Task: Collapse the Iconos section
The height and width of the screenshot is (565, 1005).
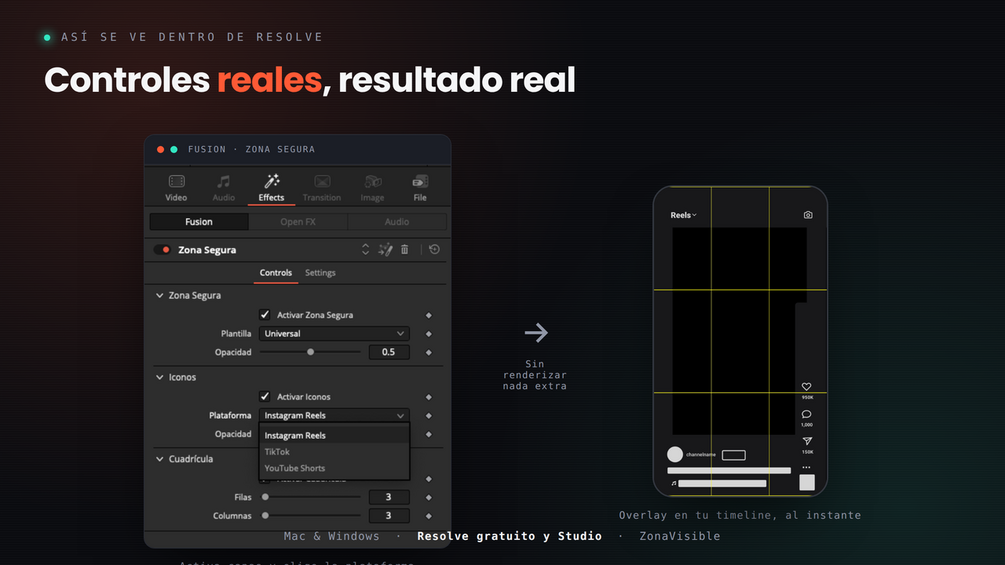Action: [160, 377]
